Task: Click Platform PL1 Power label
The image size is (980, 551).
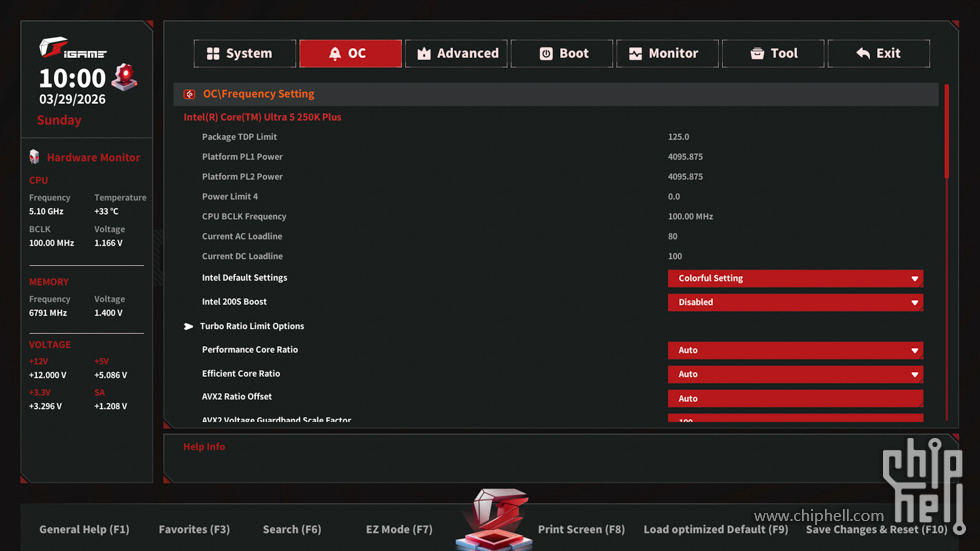Action: pos(242,157)
